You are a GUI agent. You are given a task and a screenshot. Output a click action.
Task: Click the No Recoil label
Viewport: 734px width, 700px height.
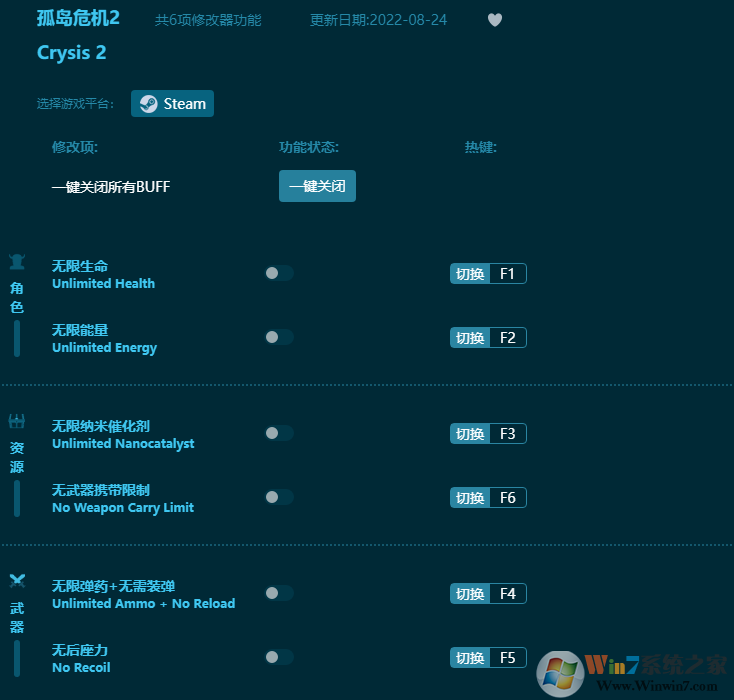pyautogui.click(x=81, y=668)
